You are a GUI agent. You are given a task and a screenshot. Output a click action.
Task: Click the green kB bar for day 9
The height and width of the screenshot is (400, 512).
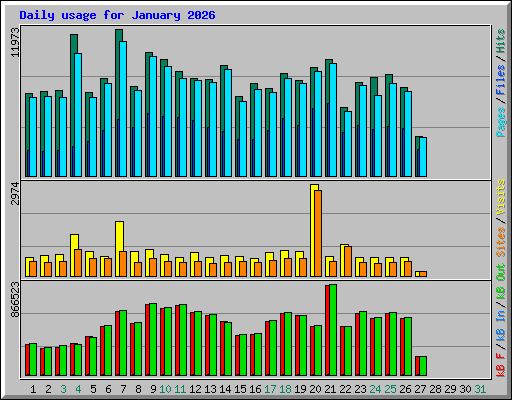click(153, 339)
